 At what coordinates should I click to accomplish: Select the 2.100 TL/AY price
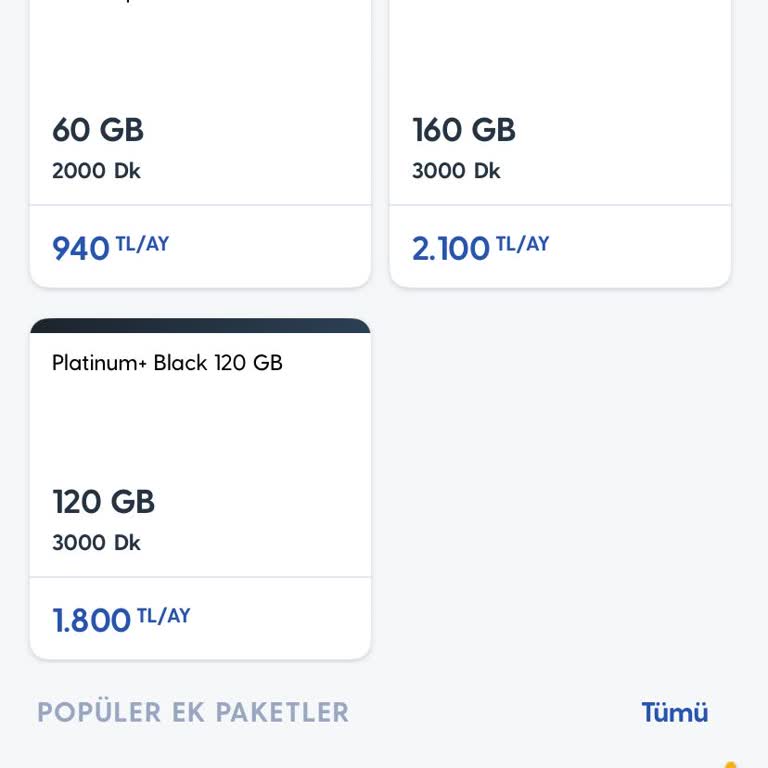point(451,248)
